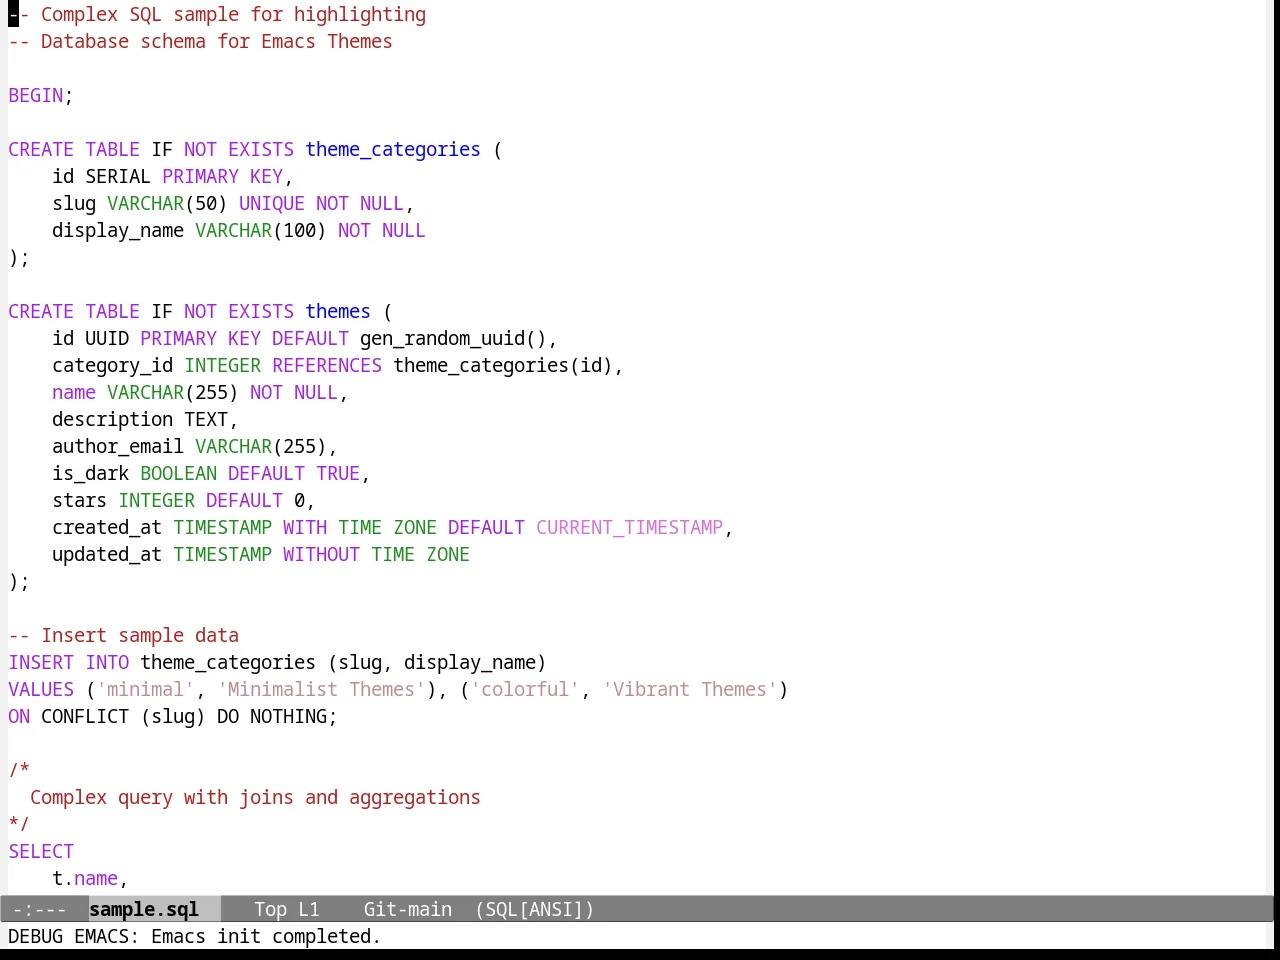Click the word SERIAL on the id line
1280x960 pixels.
click(118, 176)
